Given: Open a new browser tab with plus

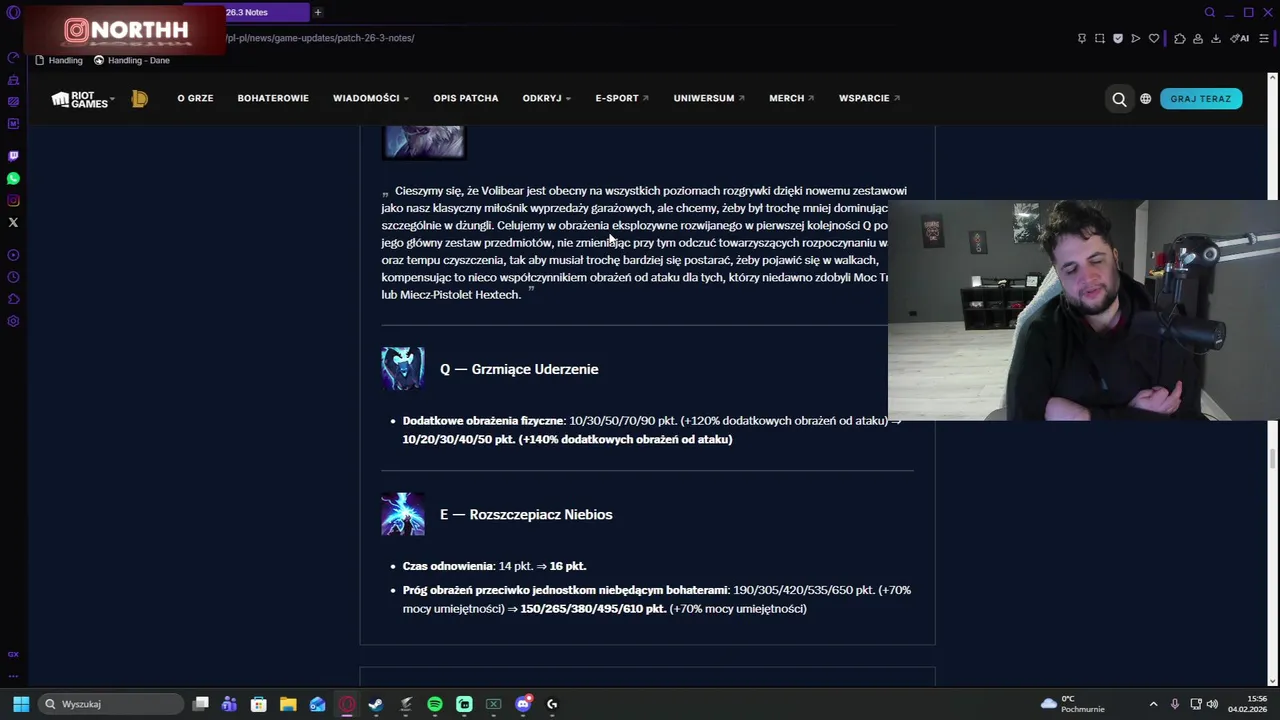Looking at the screenshot, I should [x=318, y=12].
